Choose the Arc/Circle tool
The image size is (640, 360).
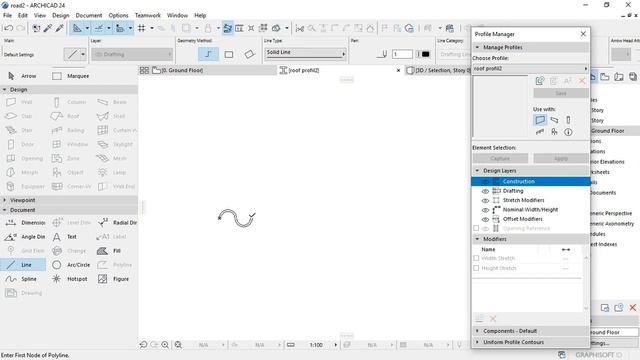tap(71, 265)
